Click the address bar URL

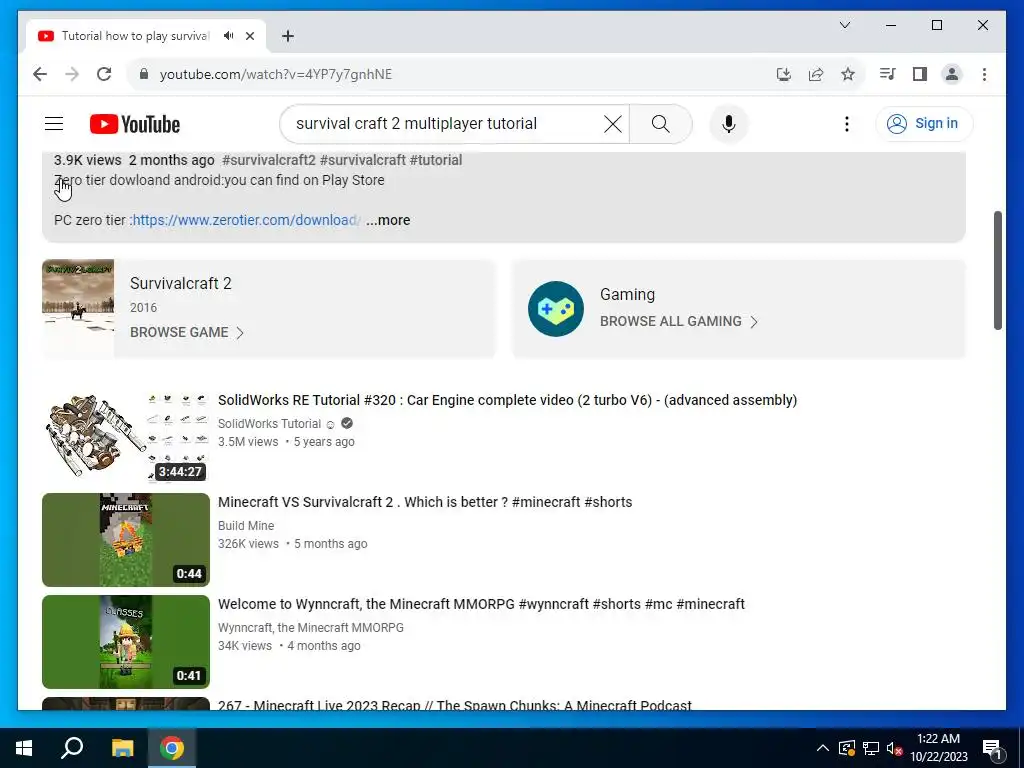click(x=276, y=74)
